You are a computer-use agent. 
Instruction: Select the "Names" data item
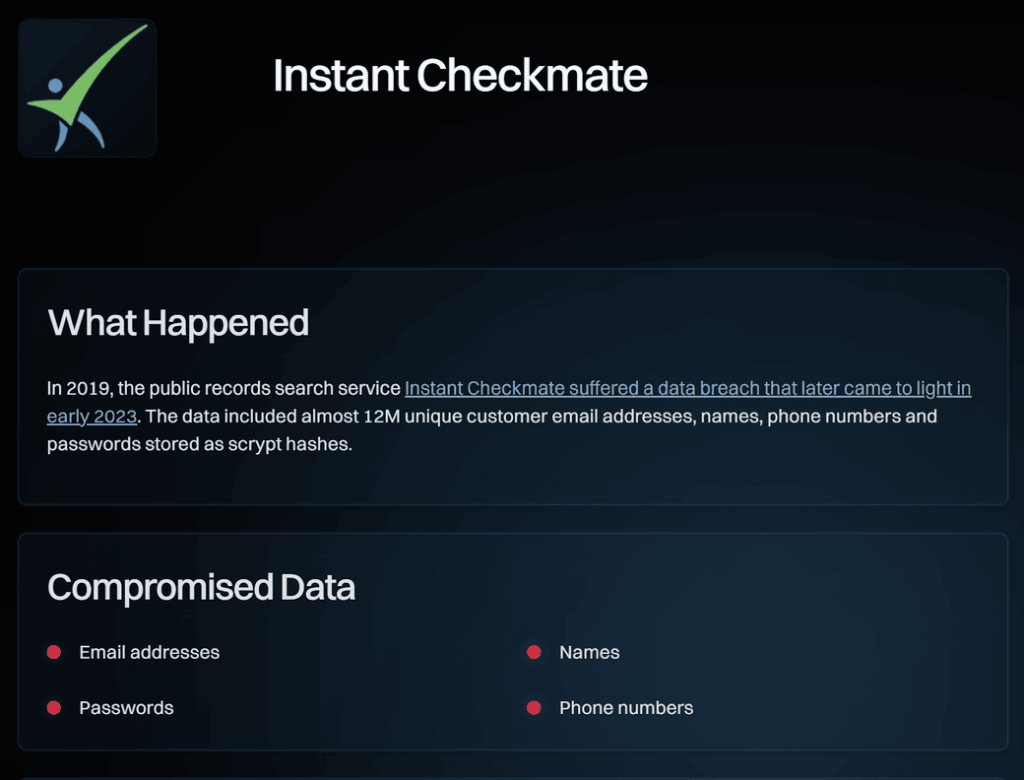pyautogui.click(x=589, y=653)
